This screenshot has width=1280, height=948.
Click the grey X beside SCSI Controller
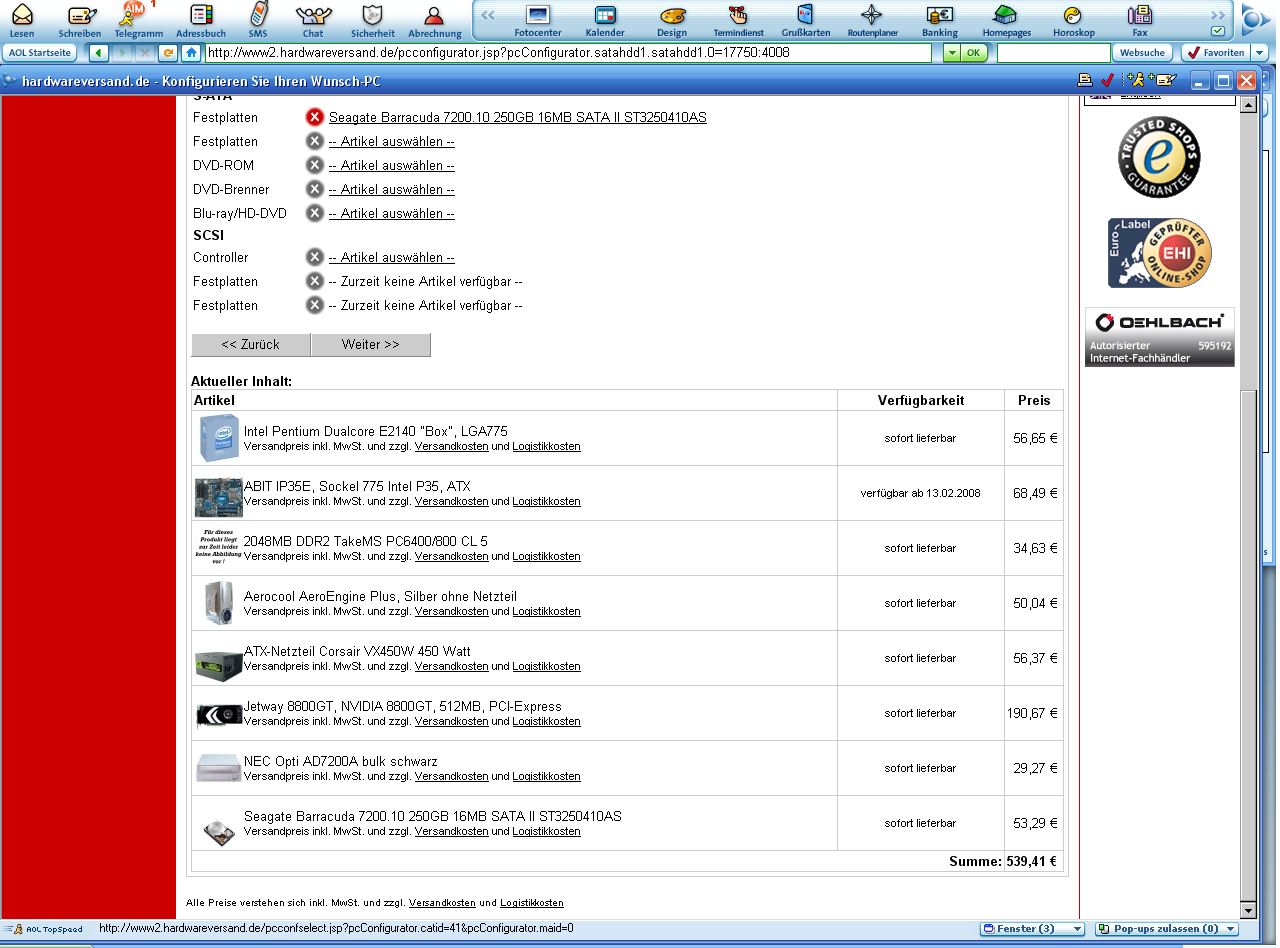click(x=314, y=257)
